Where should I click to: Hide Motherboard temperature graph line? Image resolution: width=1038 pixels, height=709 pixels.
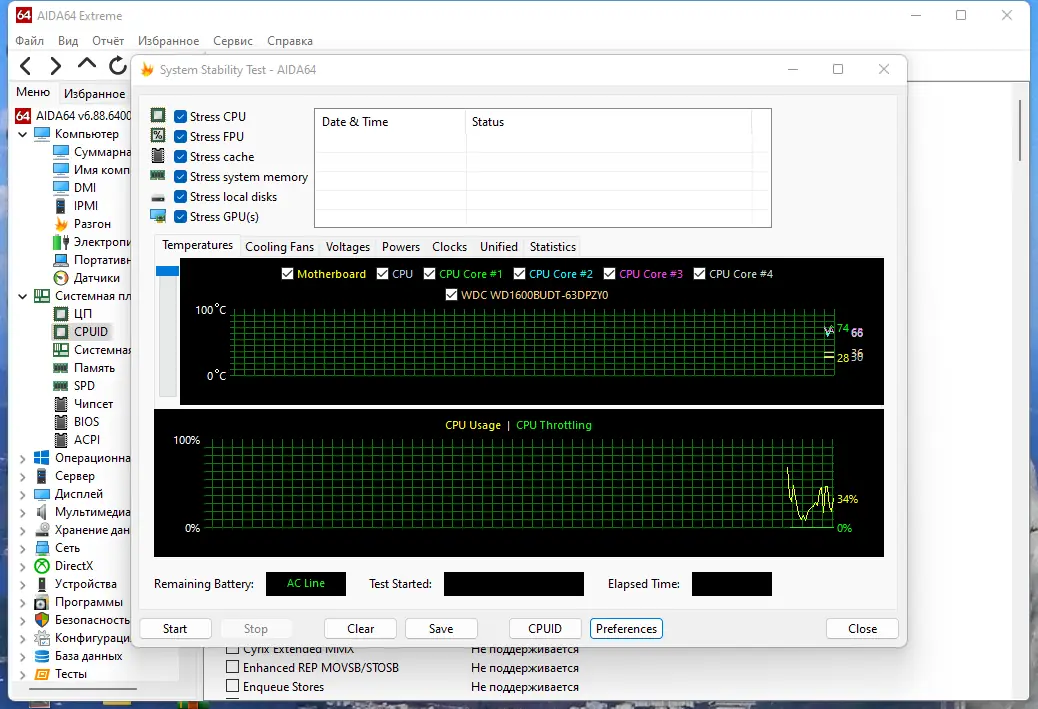click(x=287, y=273)
